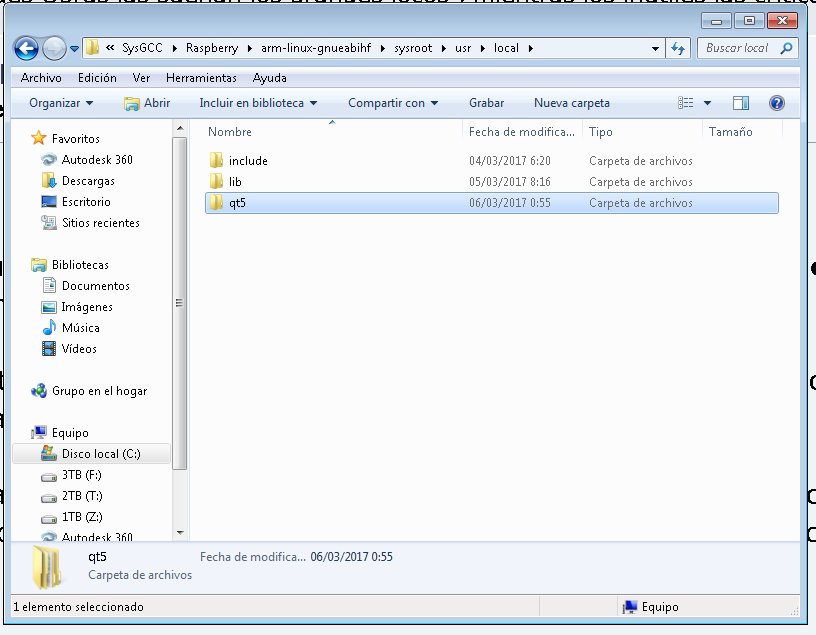Sort by Fecha de modifica... column
Image resolution: width=816 pixels, height=635 pixels.
(x=522, y=132)
